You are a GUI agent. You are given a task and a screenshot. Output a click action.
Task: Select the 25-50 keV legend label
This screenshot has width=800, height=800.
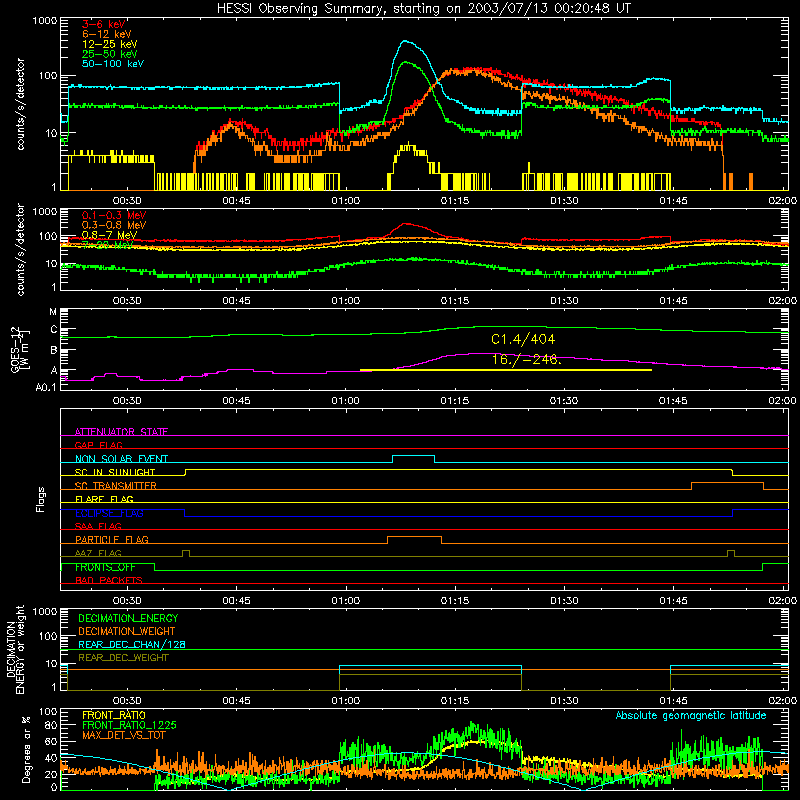pyautogui.click(x=110, y=54)
